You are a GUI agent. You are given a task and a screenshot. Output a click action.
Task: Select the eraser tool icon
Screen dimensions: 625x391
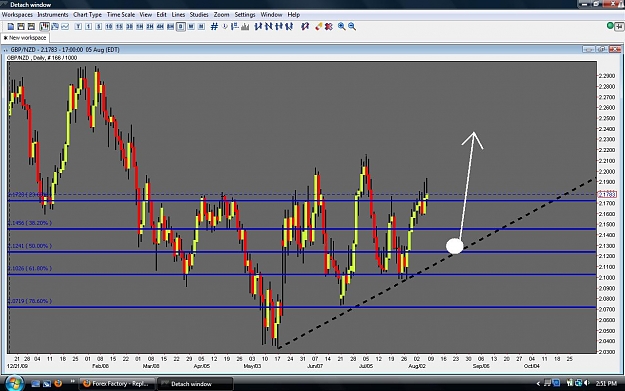(318, 27)
